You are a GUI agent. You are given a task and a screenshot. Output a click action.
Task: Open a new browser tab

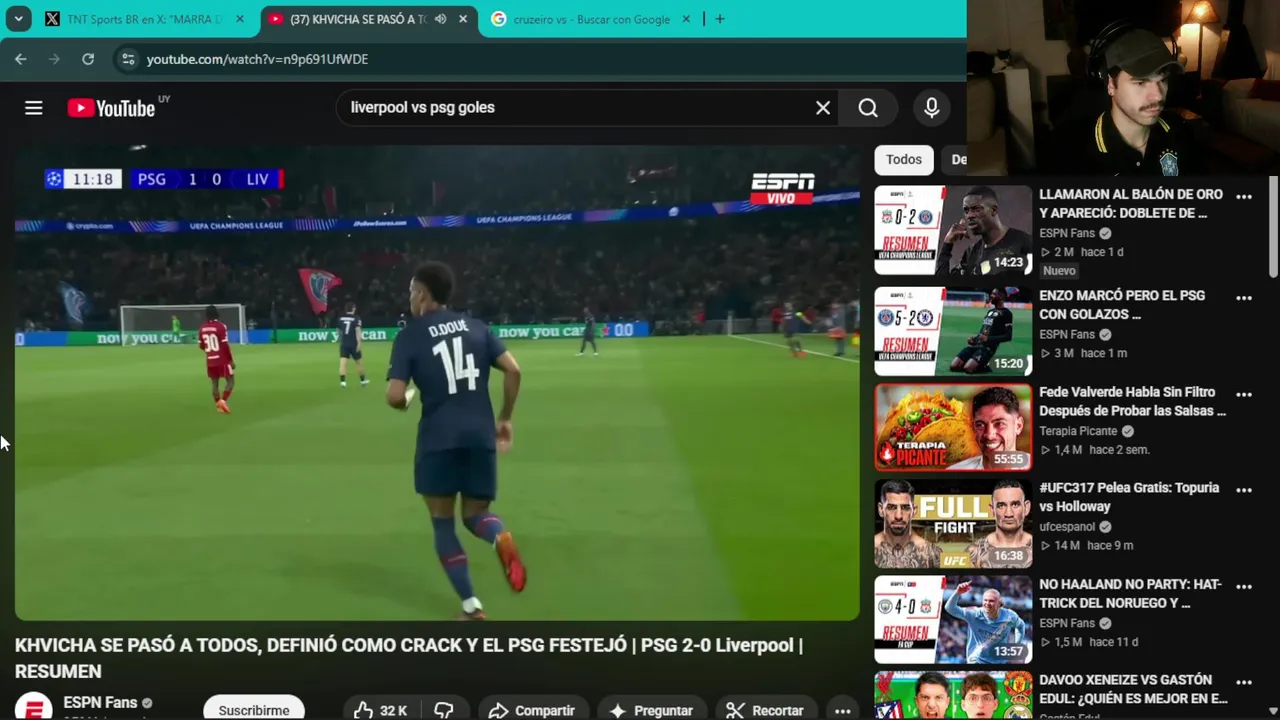(720, 19)
